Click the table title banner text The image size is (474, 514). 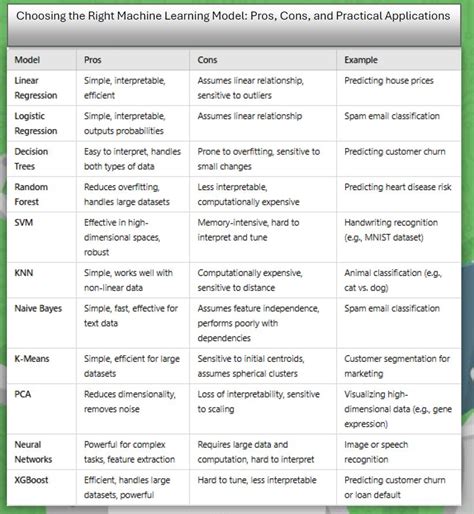pos(233,16)
